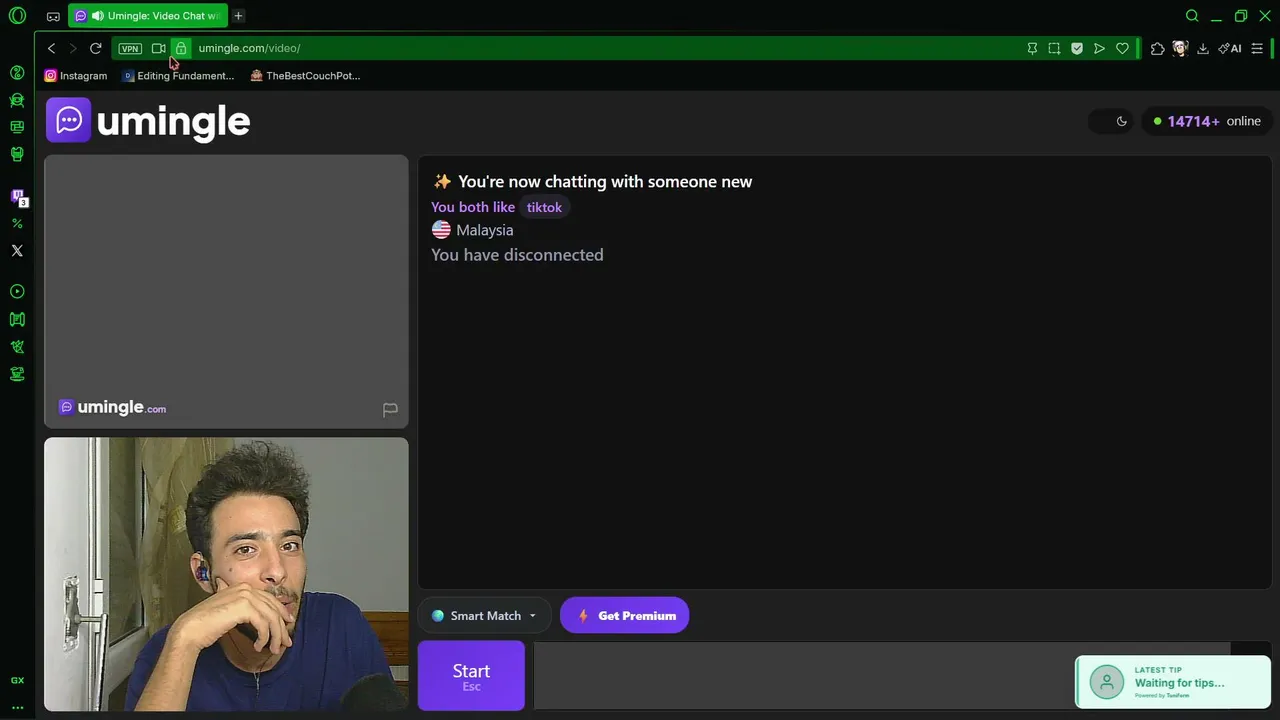Select the Umingle: Video Chat tab
The image size is (1280, 720).
(x=148, y=16)
